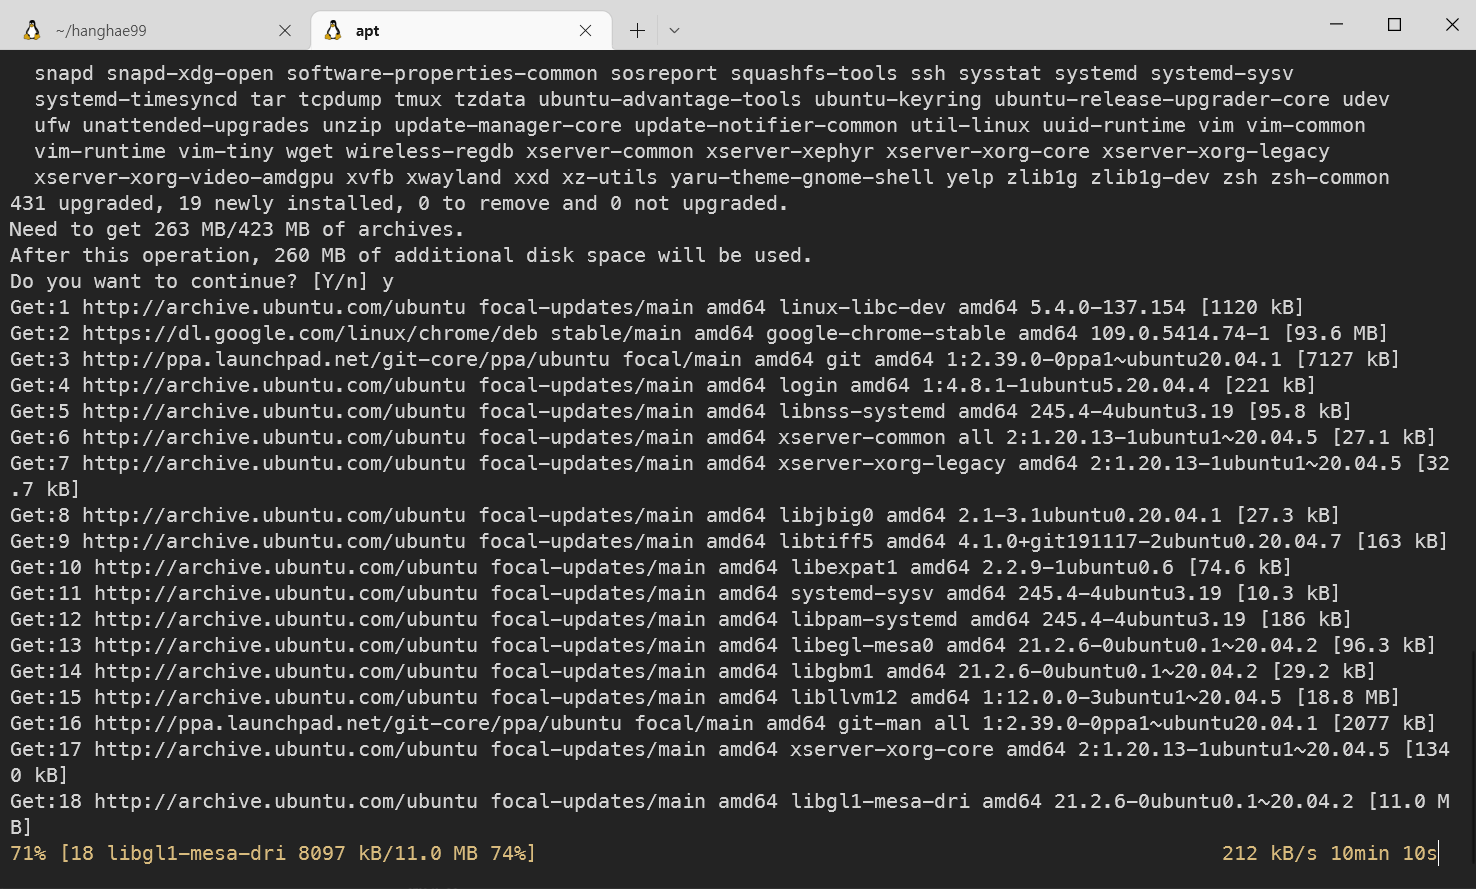Image resolution: width=1476 pixels, height=889 pixels.
Task: Click the 'systemd-timesyncd tar tcpdump' package line
Action: 712,99
